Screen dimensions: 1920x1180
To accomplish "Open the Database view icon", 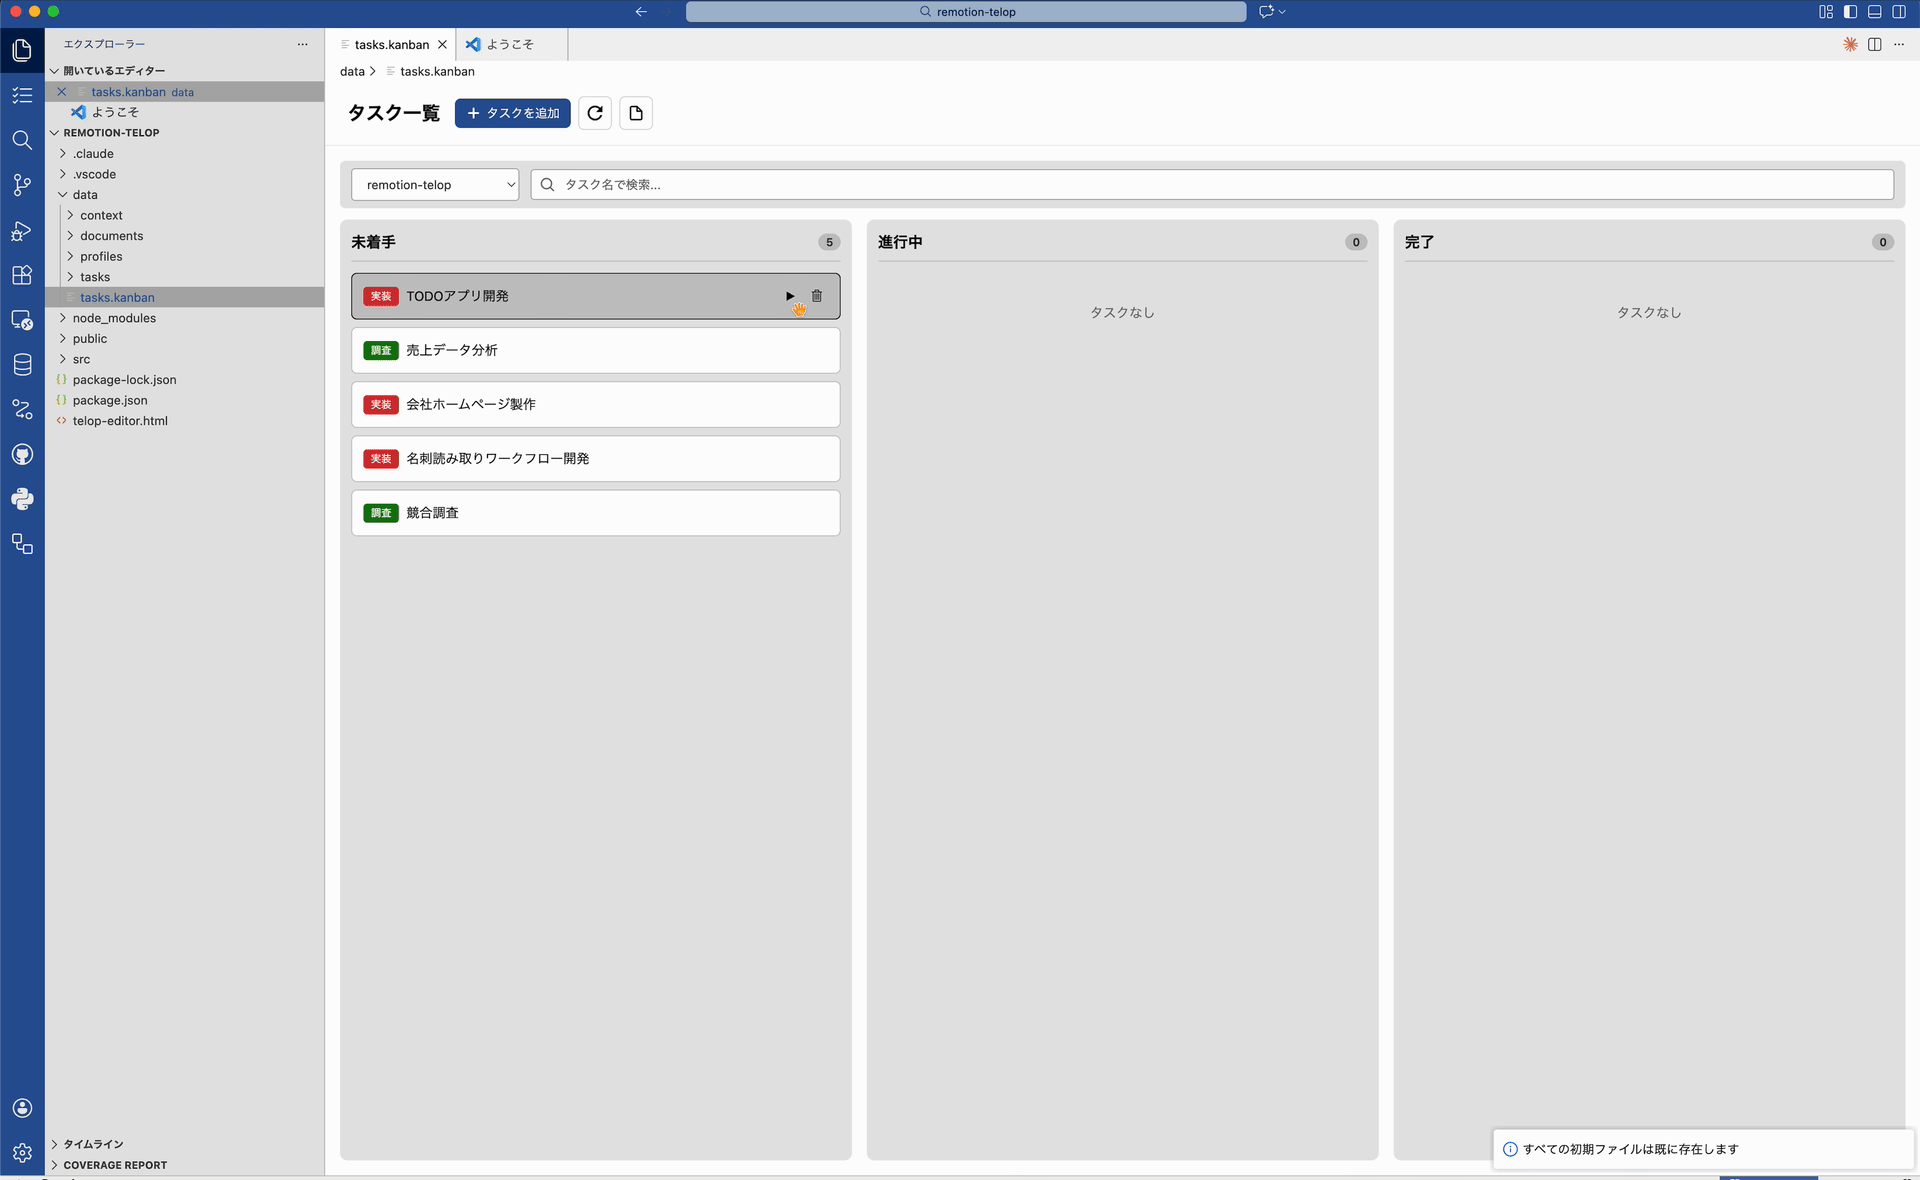I will tap(22, 365).
